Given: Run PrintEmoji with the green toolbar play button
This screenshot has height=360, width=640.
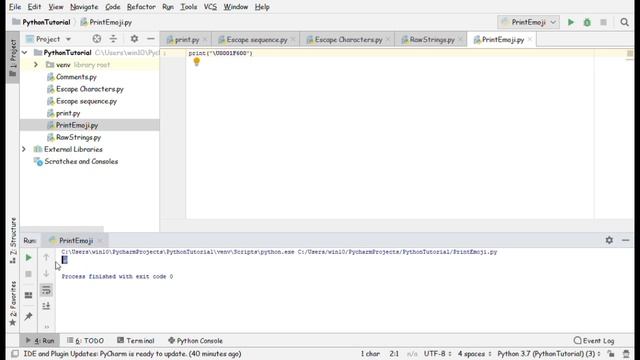Looking at the screenshot, I should 571,22.
